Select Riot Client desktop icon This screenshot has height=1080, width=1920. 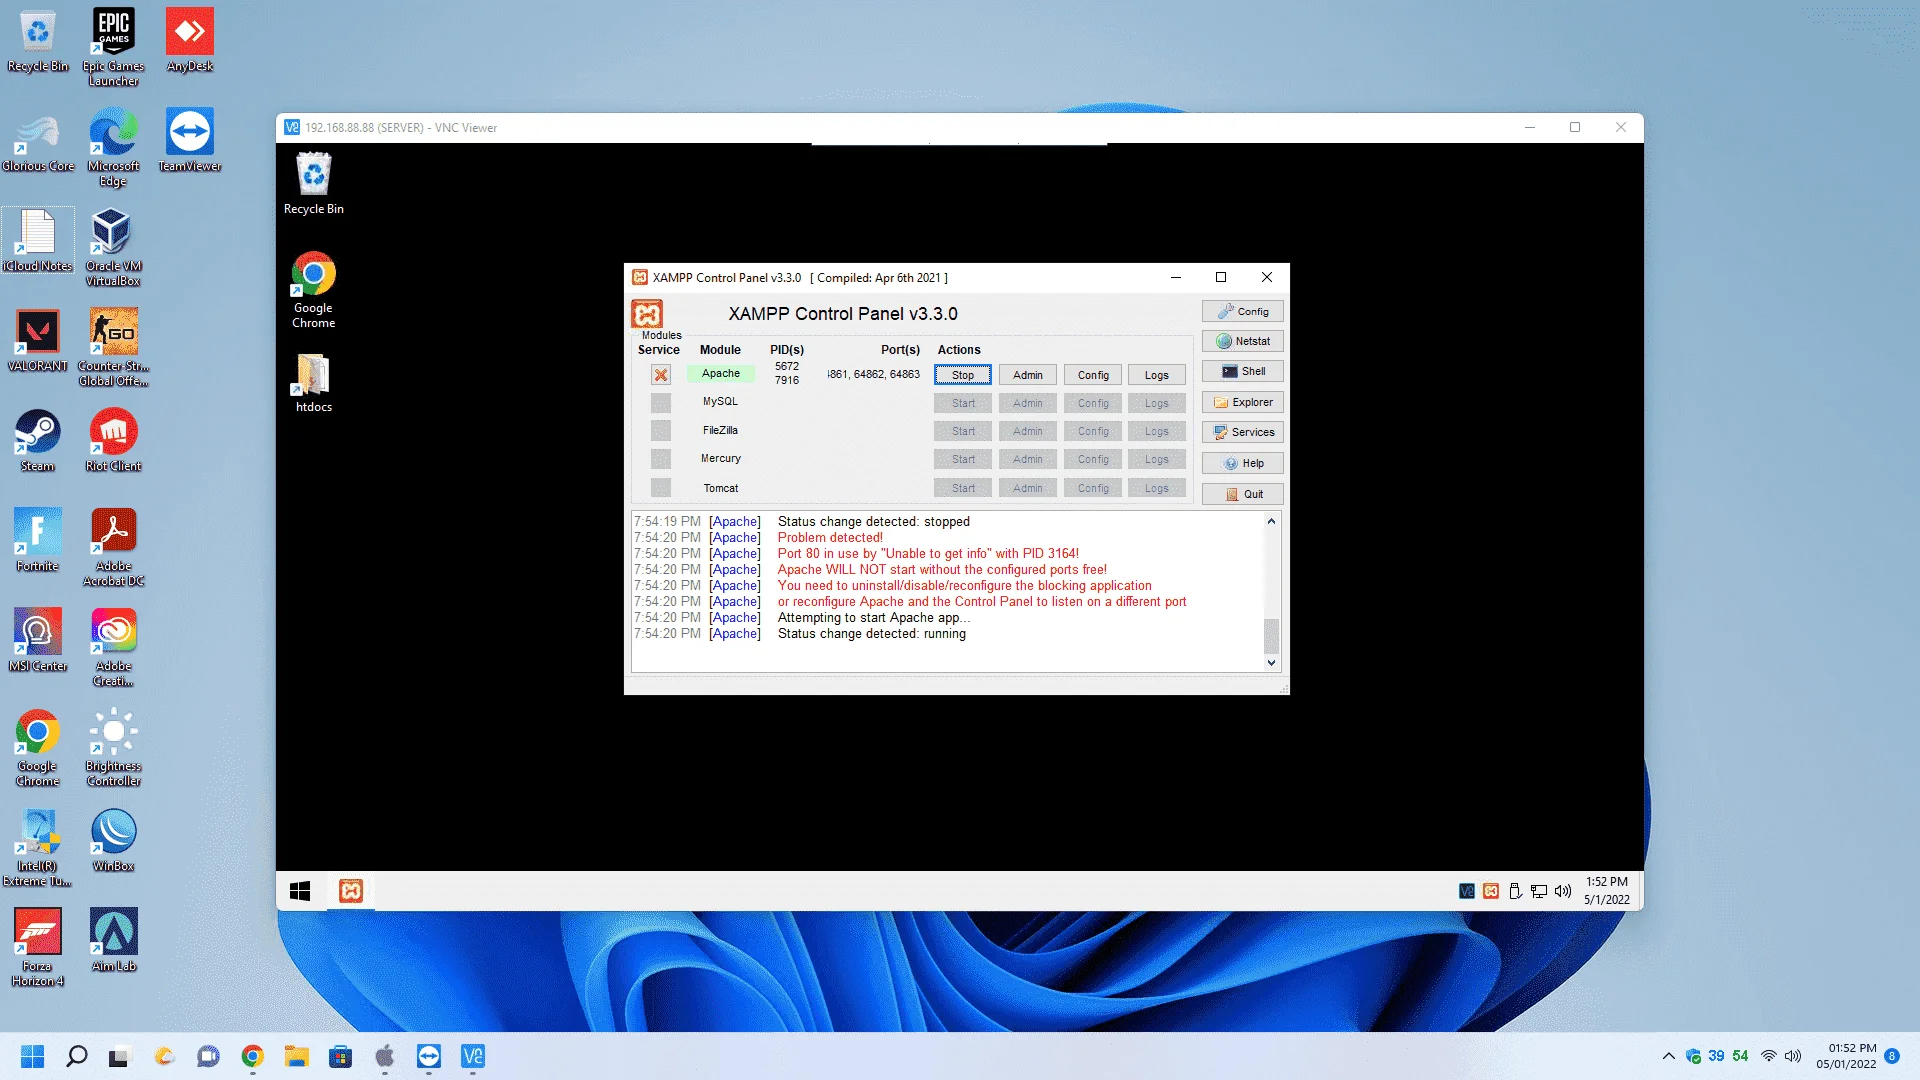113,440
